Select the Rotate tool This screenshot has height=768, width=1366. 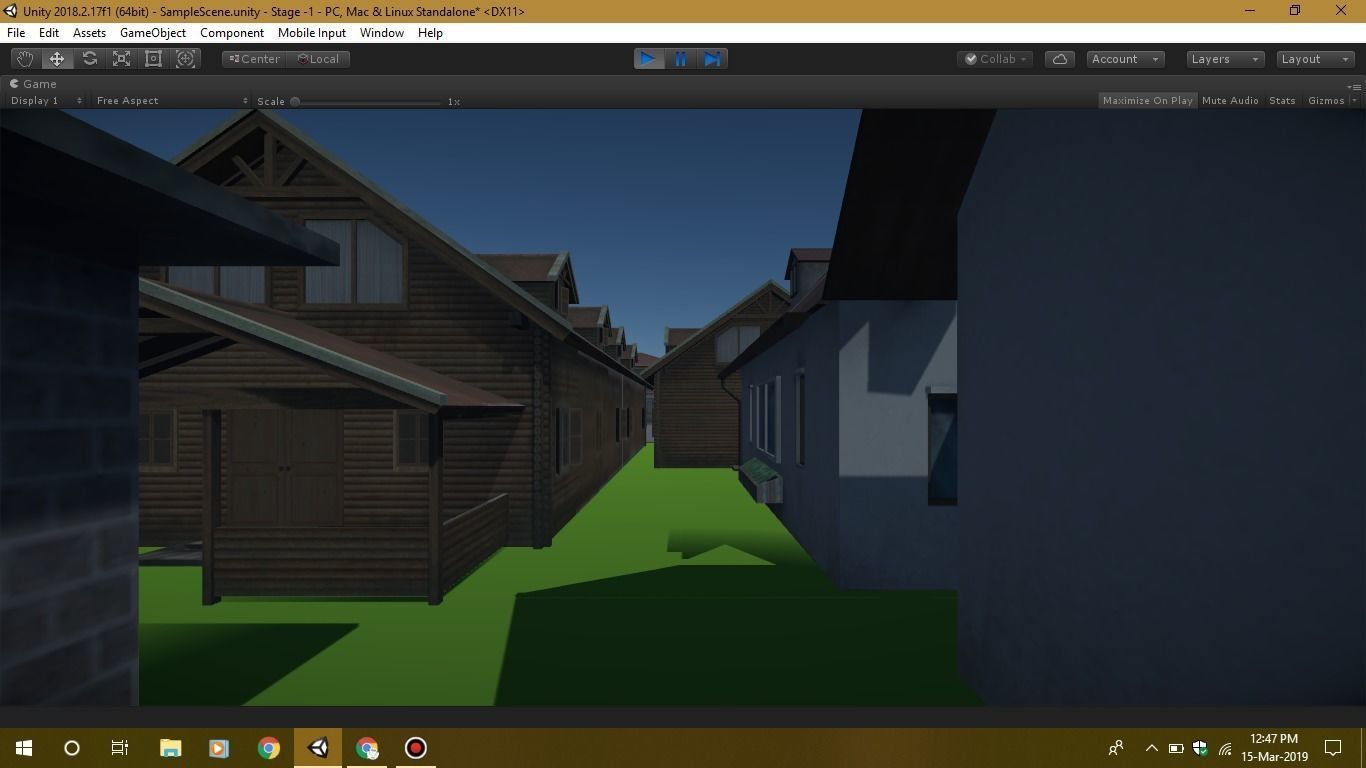pos(89,59)
